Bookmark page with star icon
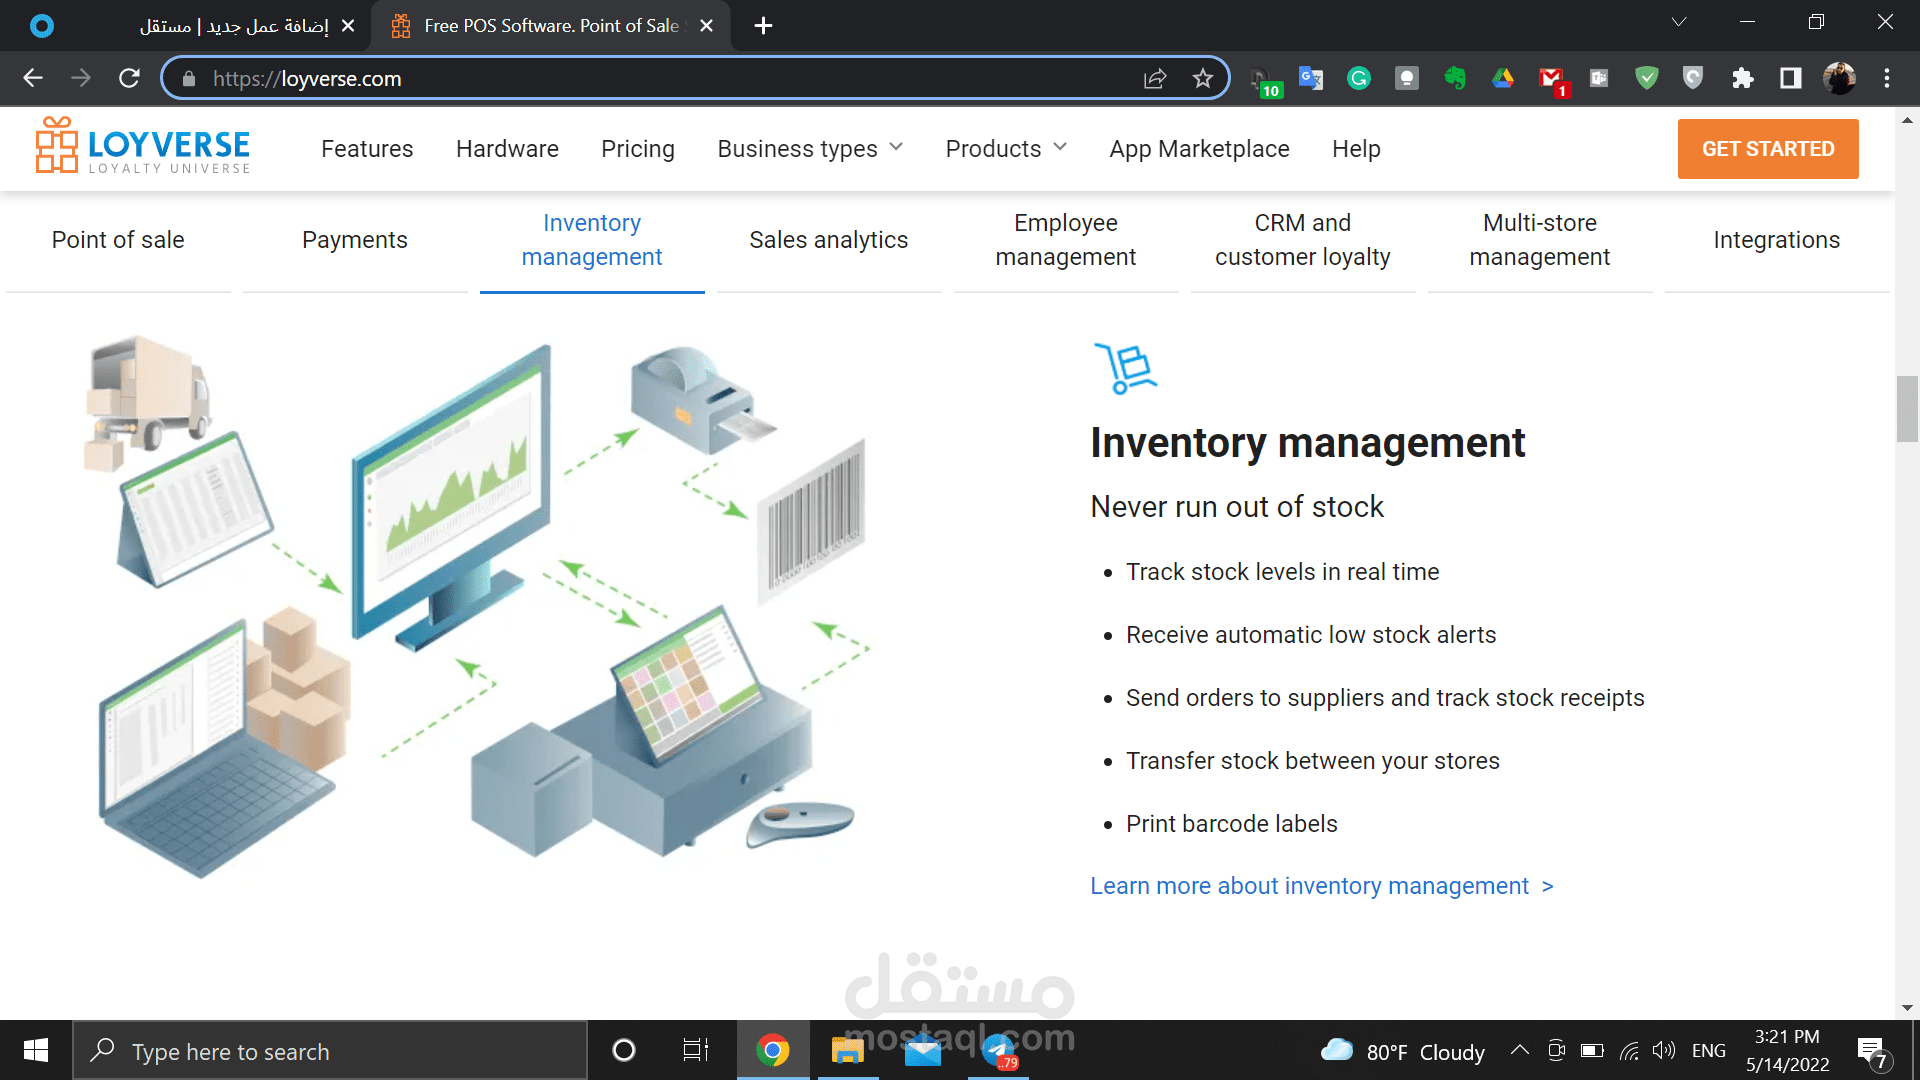Image resolution: width=1920 pixels, height=1080 pixels. coord(1202,78)
